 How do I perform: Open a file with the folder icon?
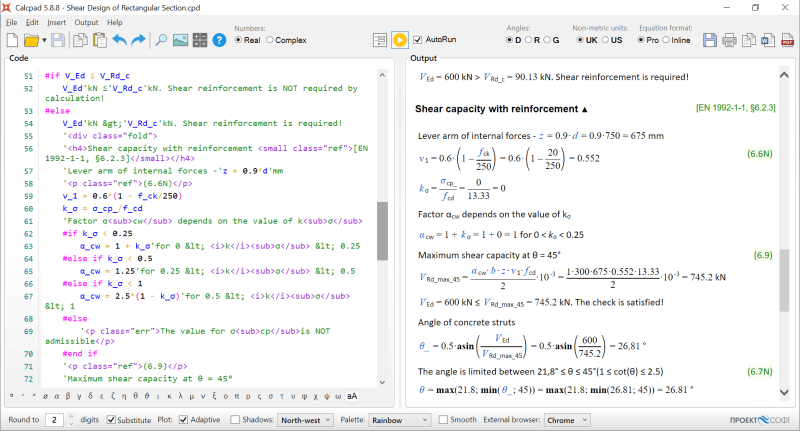click(31, 40)
